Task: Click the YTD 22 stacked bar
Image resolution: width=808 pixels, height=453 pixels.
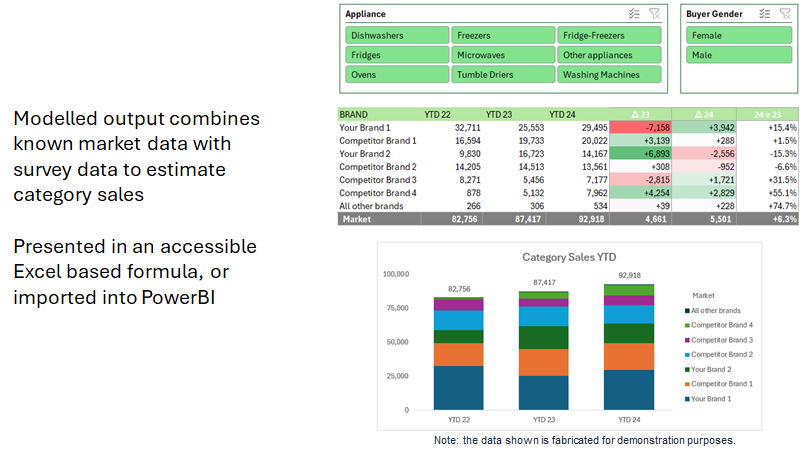Action: click(459, 354)
